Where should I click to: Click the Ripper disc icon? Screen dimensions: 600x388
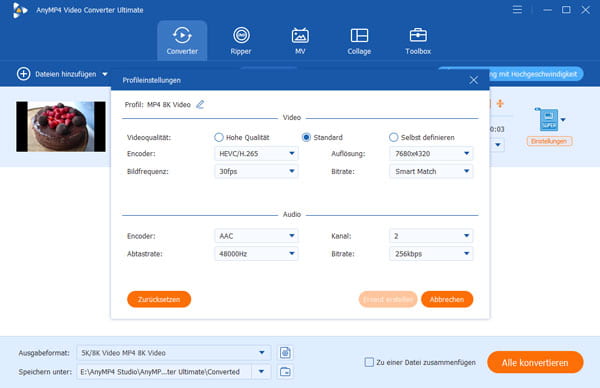click(241, 36)
